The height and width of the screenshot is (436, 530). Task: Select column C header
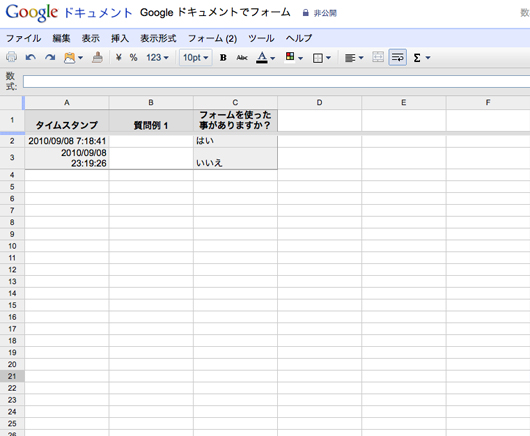click(x=235, y=102)
